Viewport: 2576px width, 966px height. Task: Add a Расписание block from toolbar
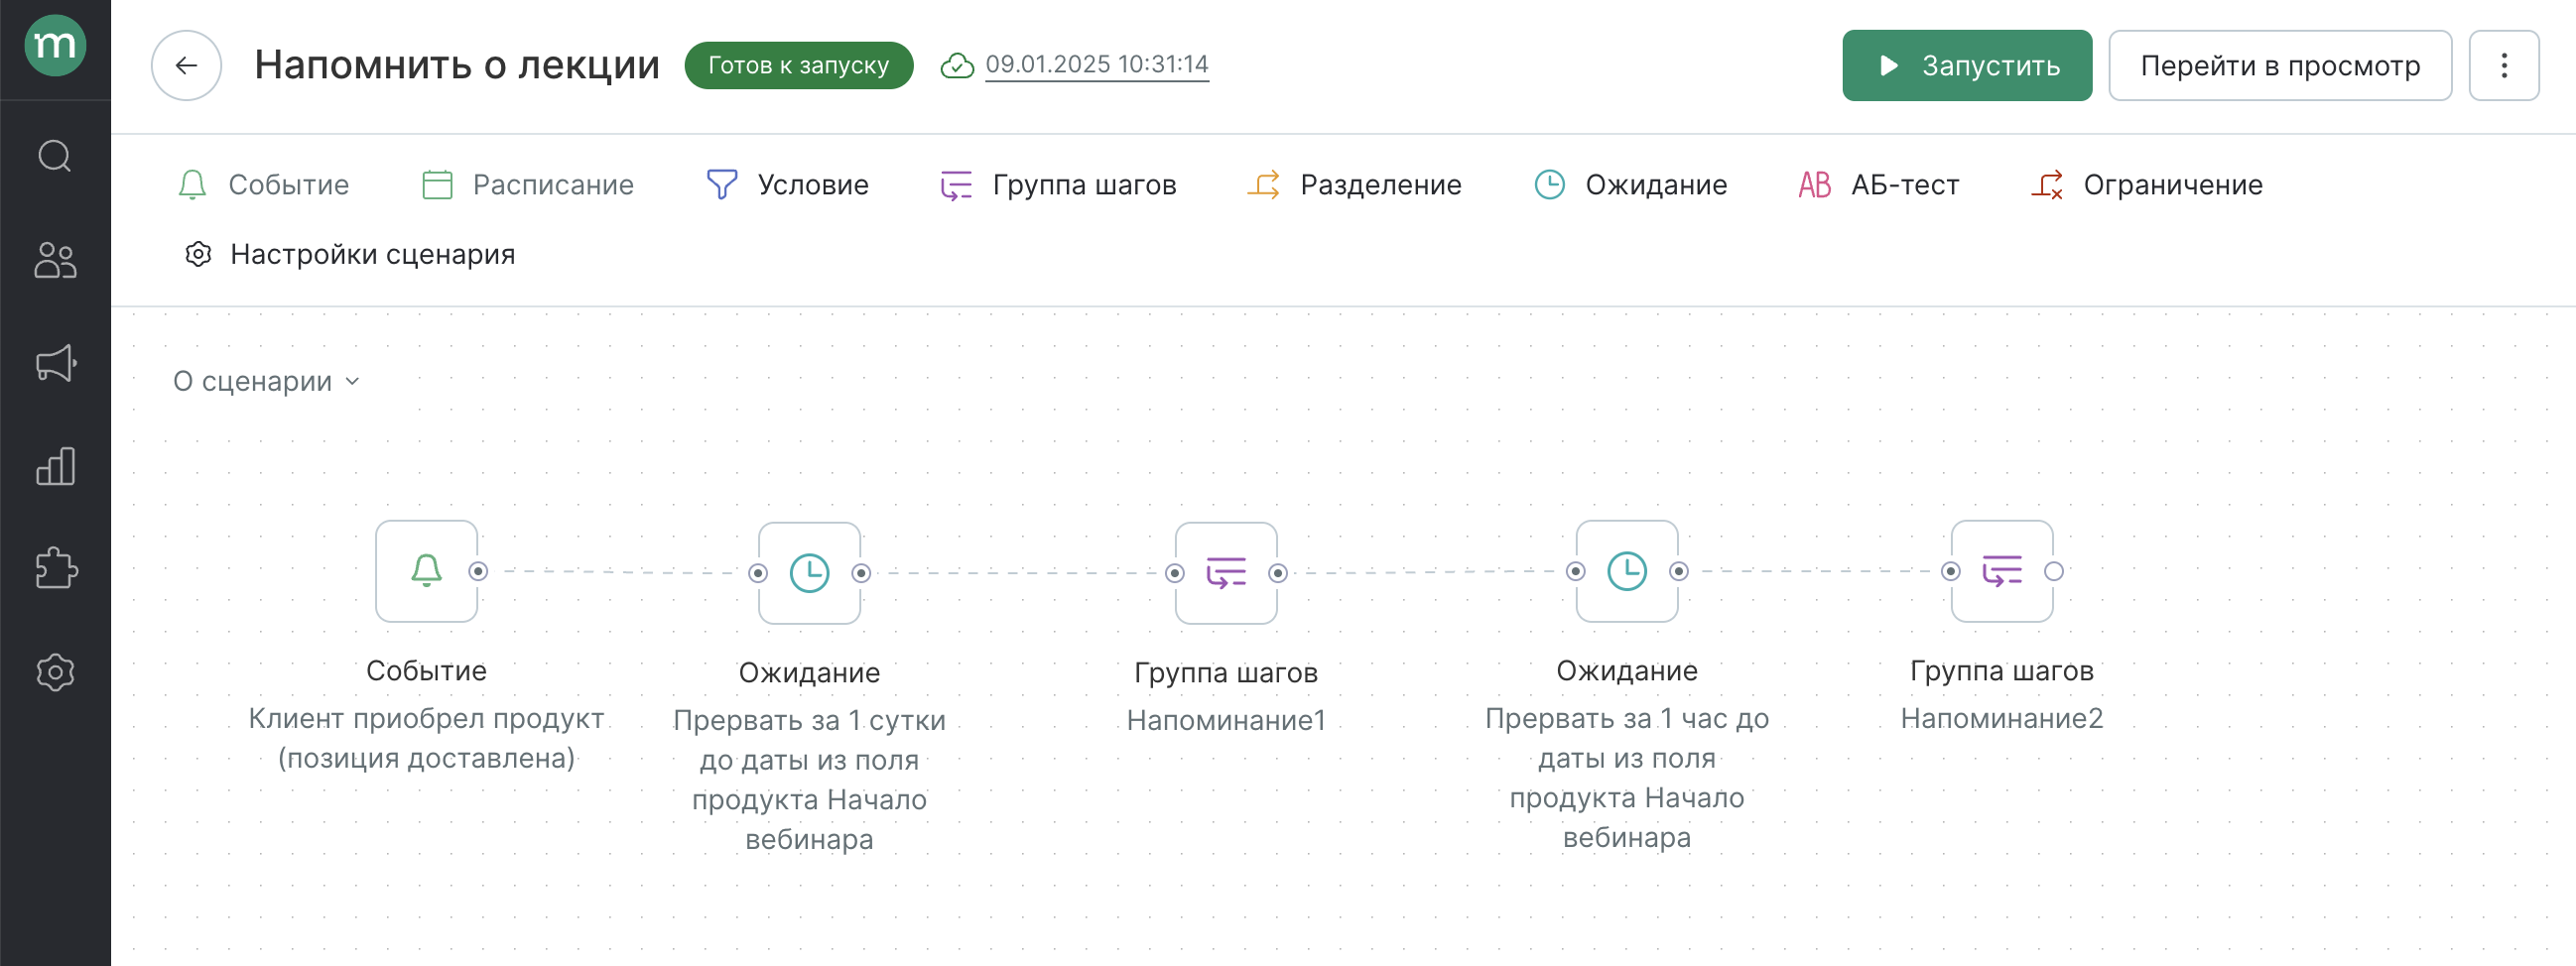(528, 185)
